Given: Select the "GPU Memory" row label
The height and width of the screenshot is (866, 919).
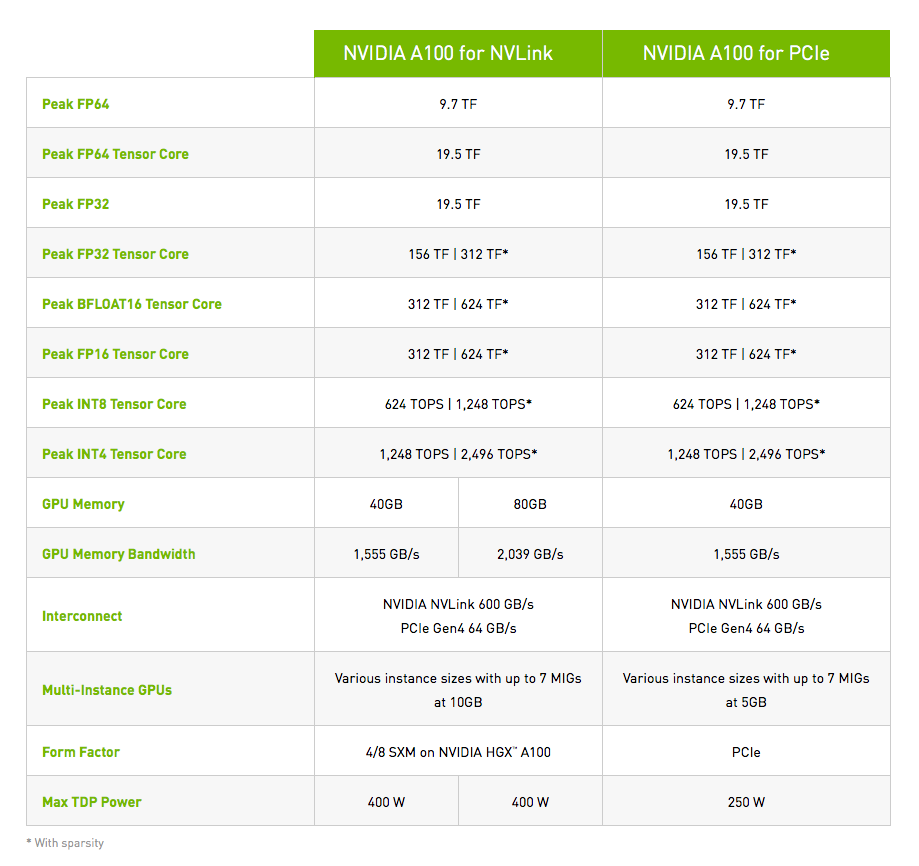Looking at the screenshot, I should (x=83, y=504).
